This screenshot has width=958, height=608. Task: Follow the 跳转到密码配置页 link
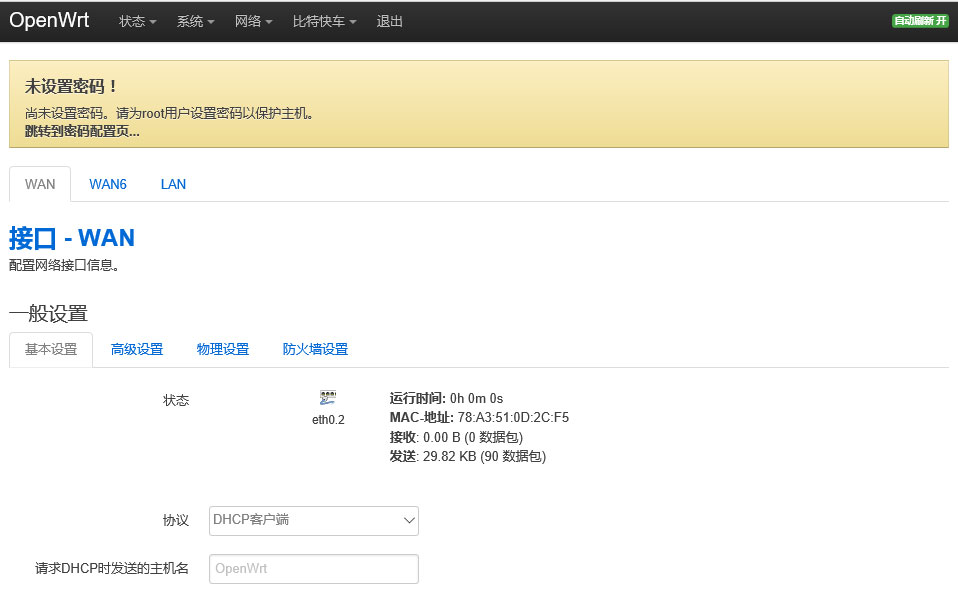[x=82, y=131]
